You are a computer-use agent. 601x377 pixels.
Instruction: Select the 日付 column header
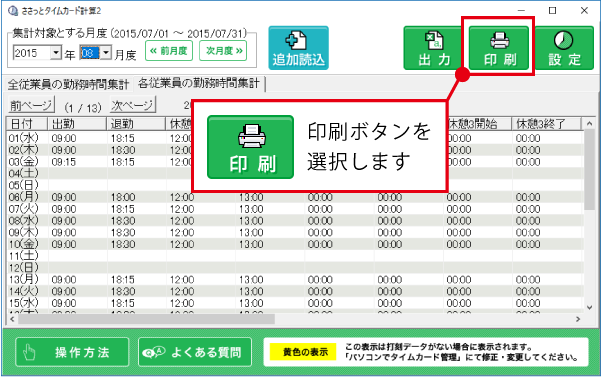point(27,124)
